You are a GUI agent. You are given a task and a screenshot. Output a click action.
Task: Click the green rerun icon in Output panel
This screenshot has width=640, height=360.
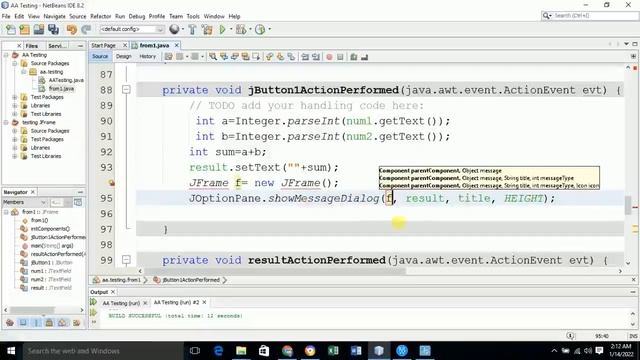click(x=93, y=302)
